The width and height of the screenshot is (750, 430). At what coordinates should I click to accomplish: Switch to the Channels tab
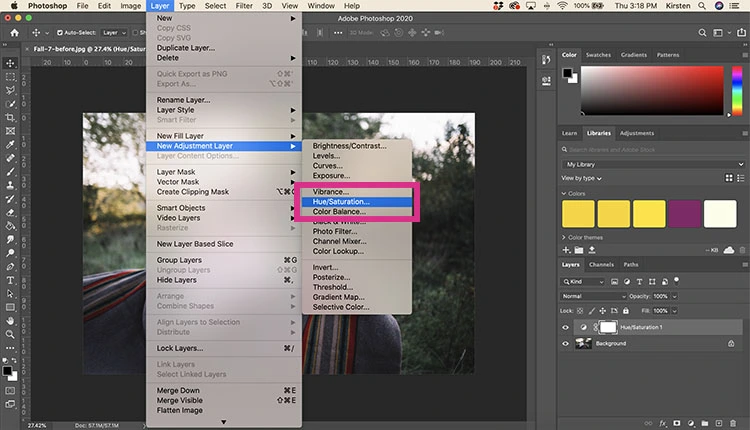point(601,265)
